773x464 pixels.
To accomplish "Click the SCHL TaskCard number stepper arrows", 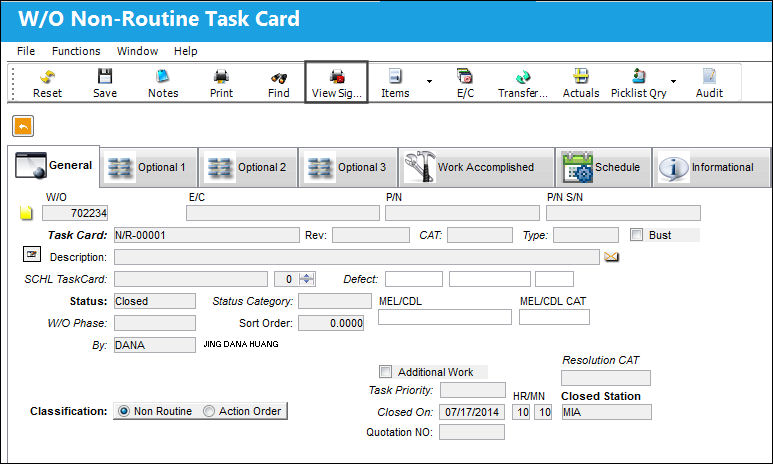I will pos(307,279).
